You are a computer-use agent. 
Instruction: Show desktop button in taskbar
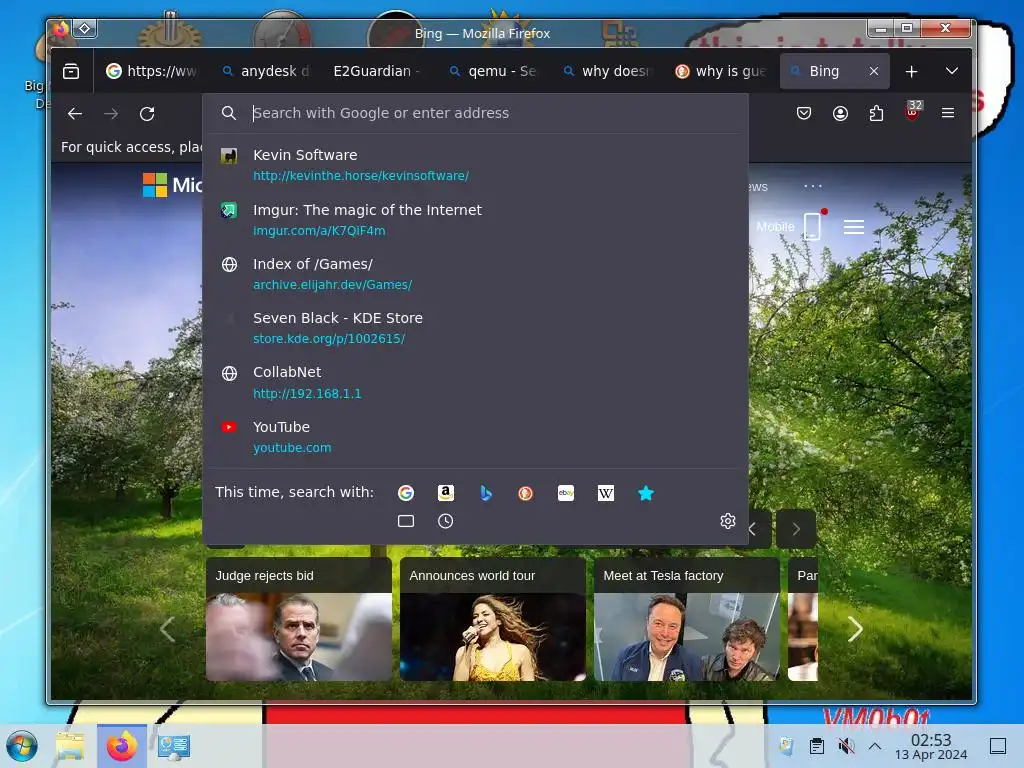pos(998,746)
